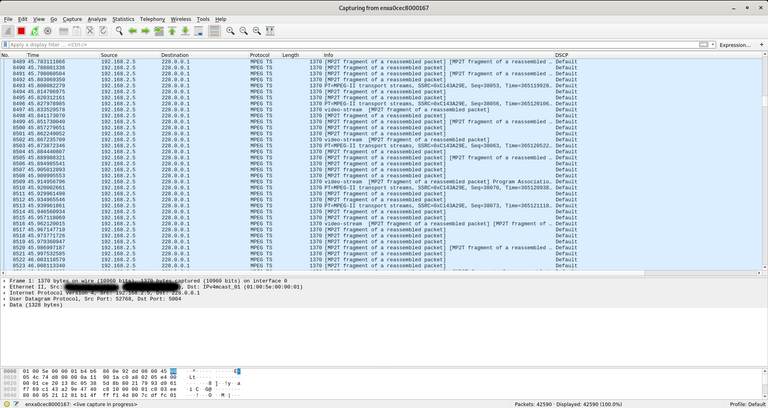Reset text to normal size
Screen dimensions: 768x408
[257, 31]
